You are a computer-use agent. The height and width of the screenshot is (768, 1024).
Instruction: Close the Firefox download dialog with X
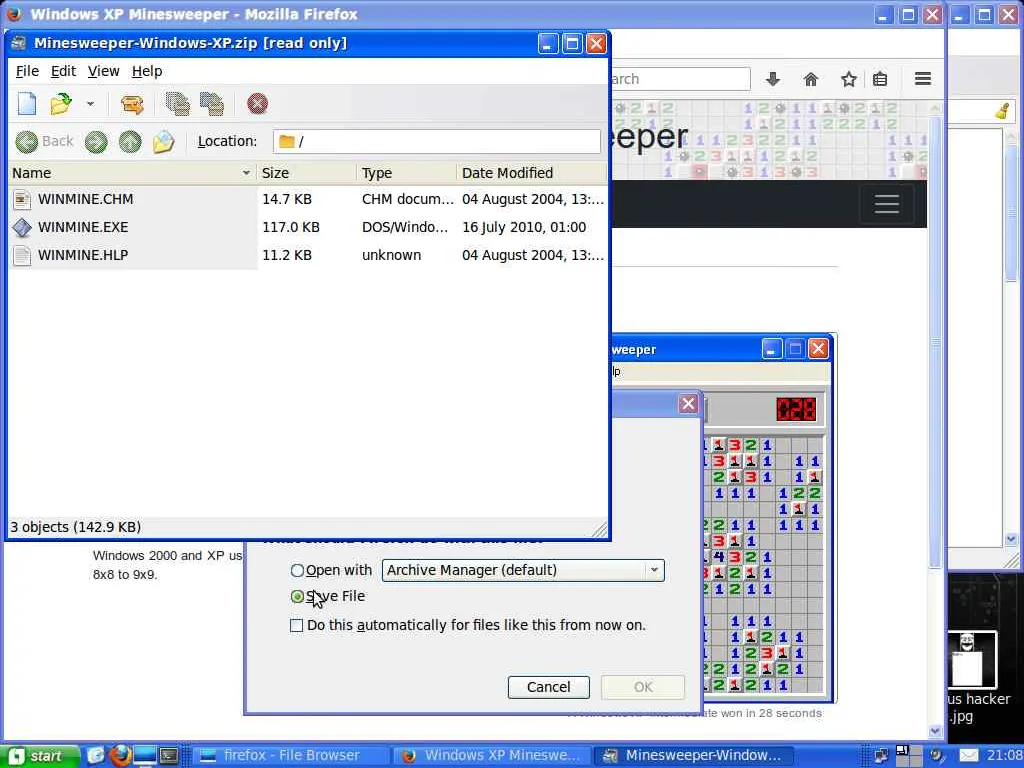click(x=688, y=404)
